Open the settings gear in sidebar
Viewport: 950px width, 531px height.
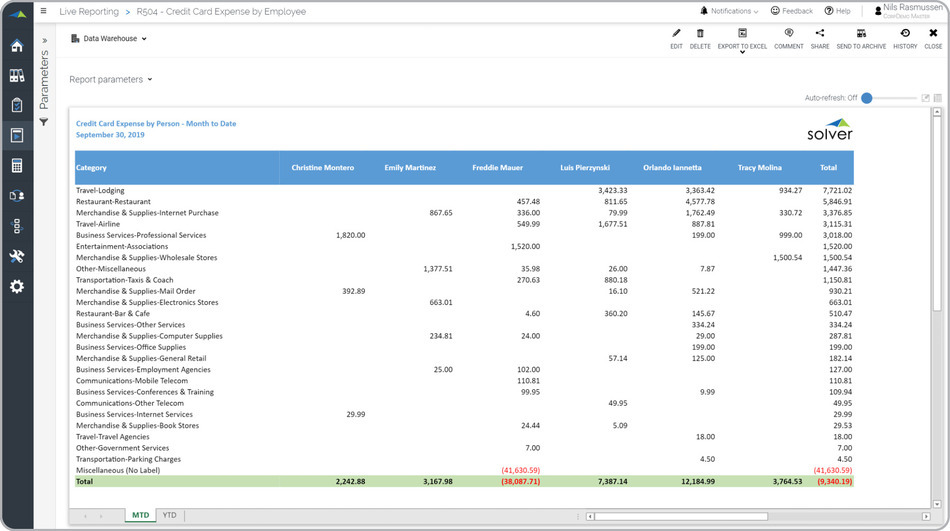[16, 287]
